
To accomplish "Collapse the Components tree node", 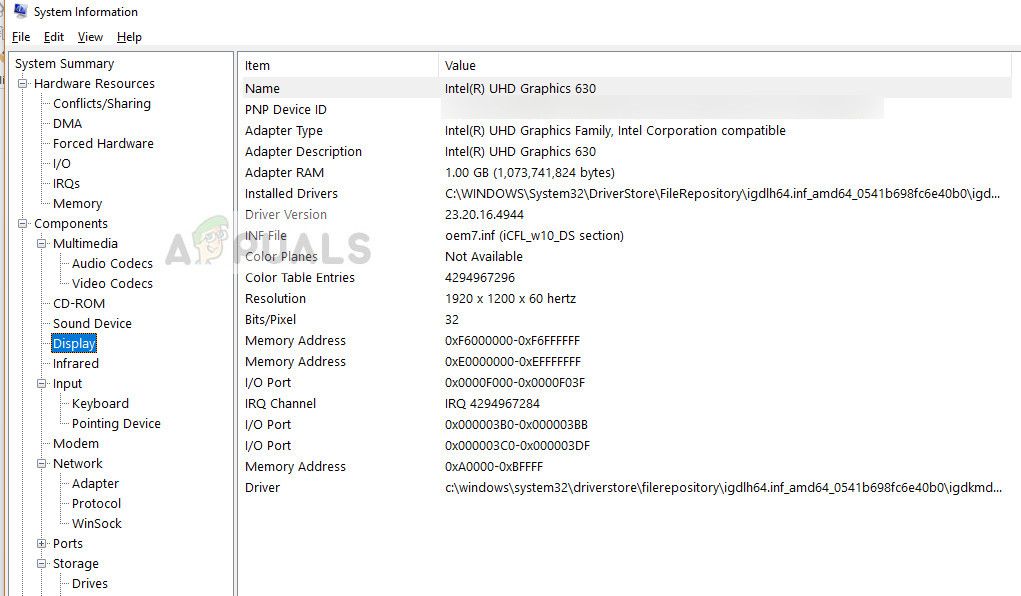I will pyautogui.click(x=23, y=224).
